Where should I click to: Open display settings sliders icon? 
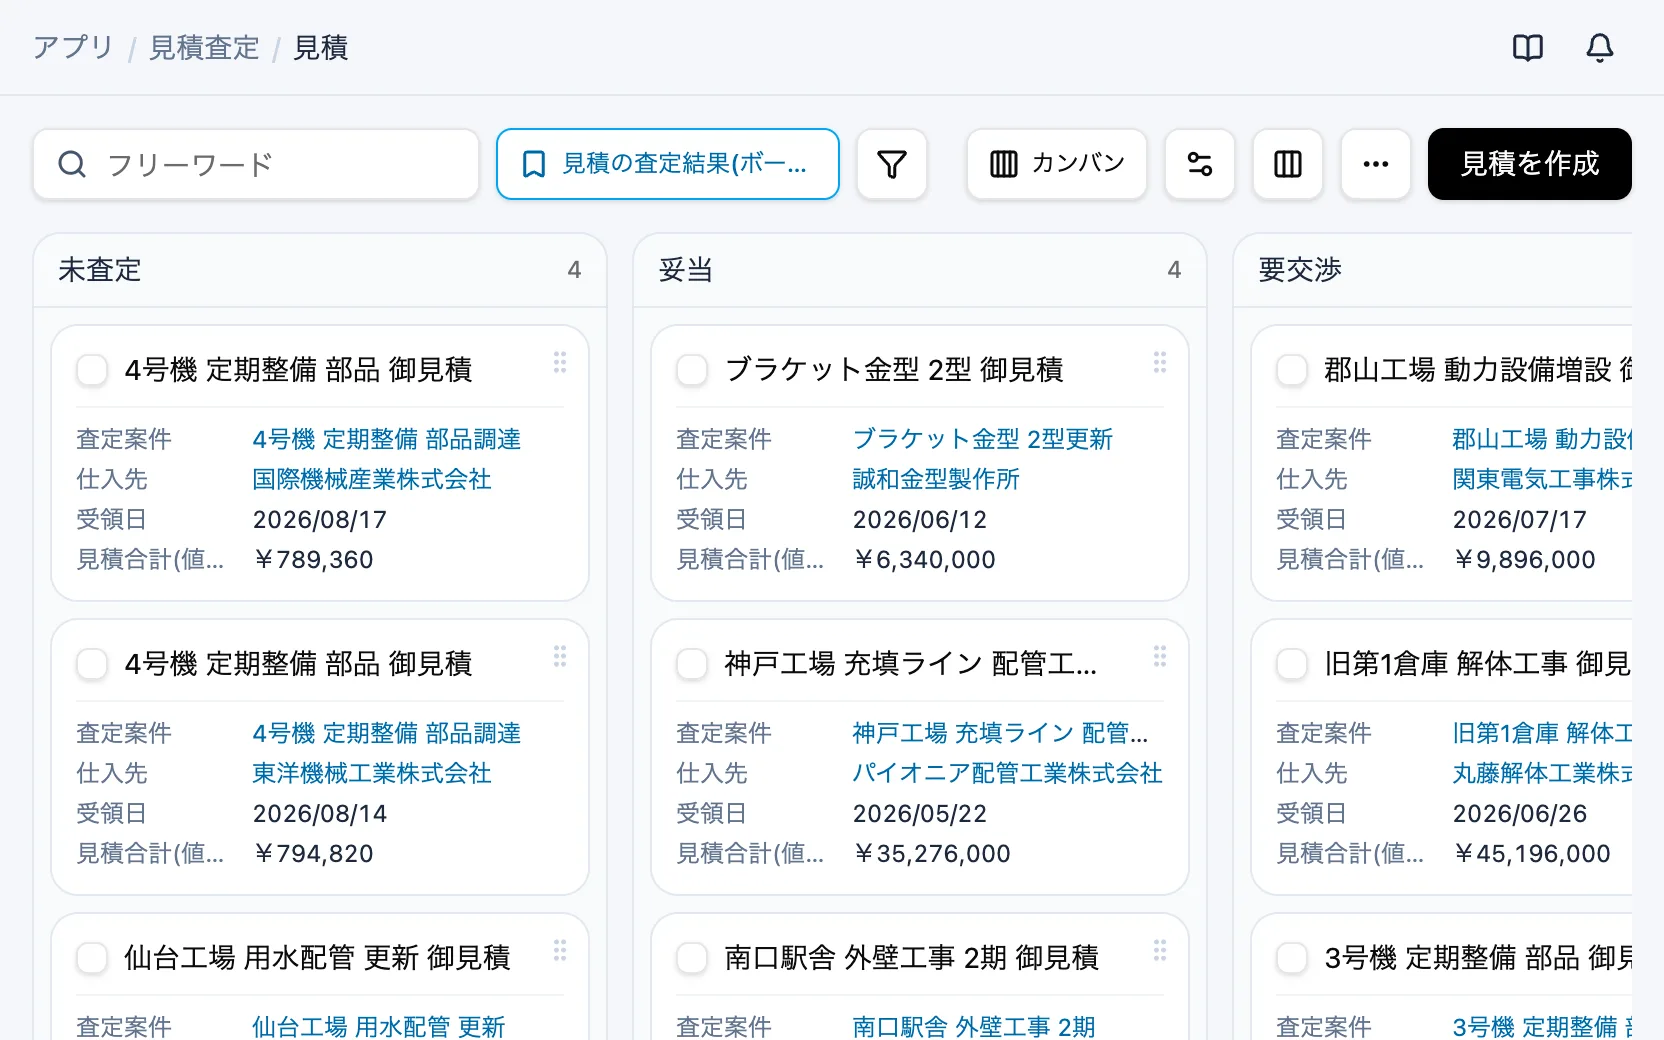[1200, 164]
